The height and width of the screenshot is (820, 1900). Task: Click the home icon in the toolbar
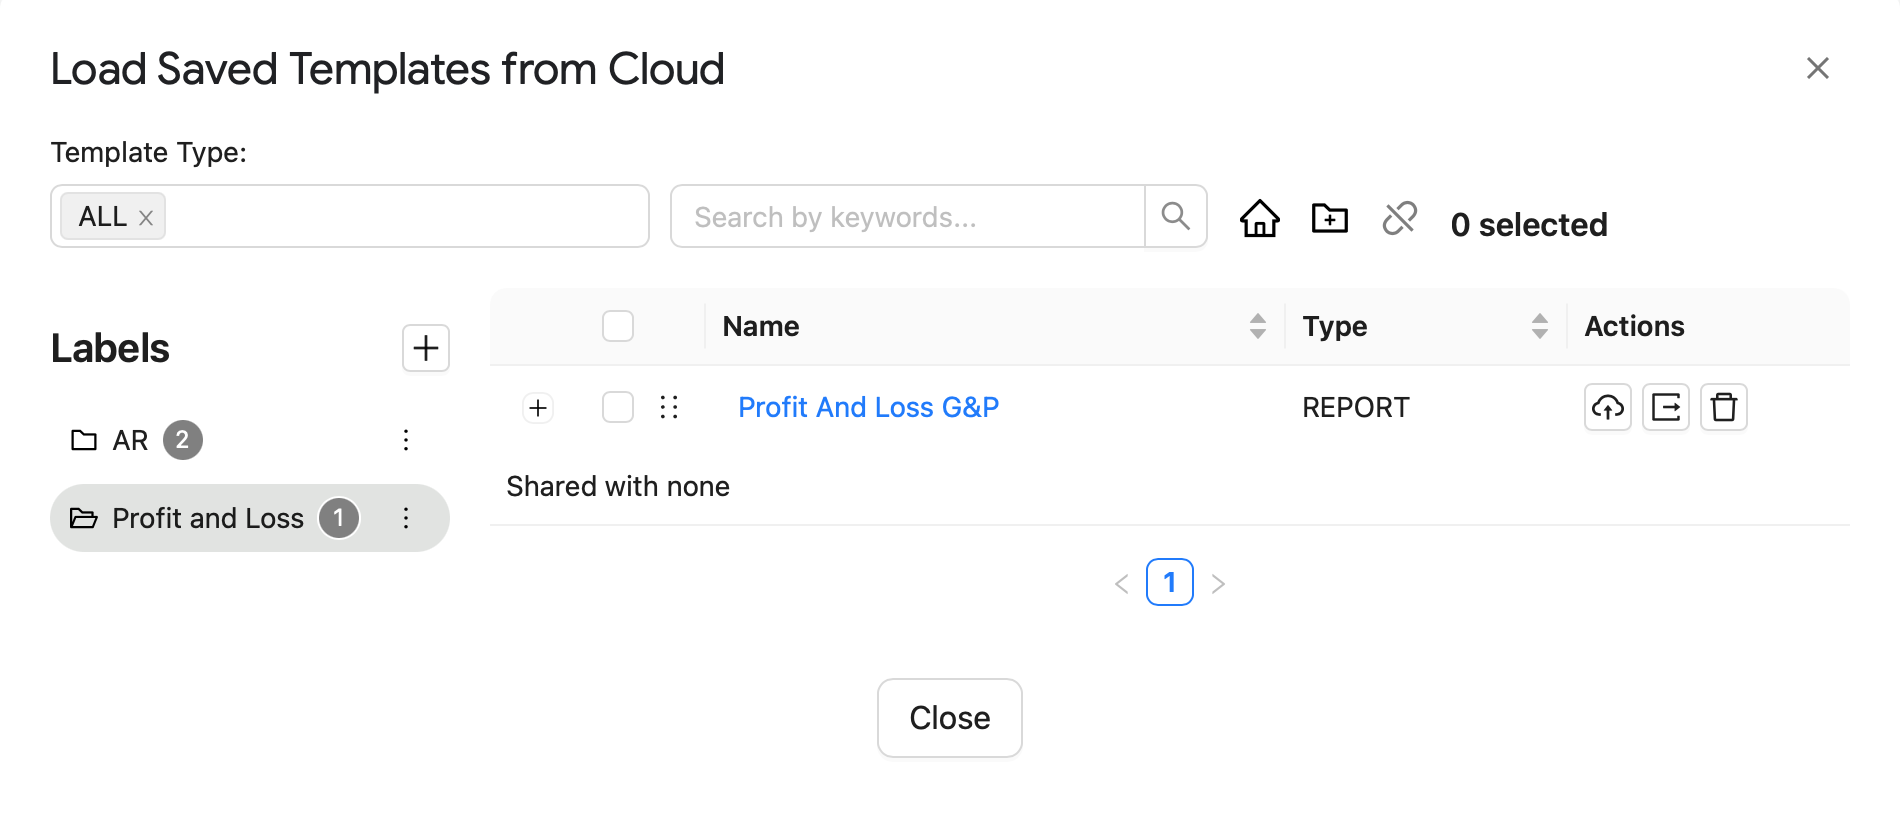point(1260,217)
